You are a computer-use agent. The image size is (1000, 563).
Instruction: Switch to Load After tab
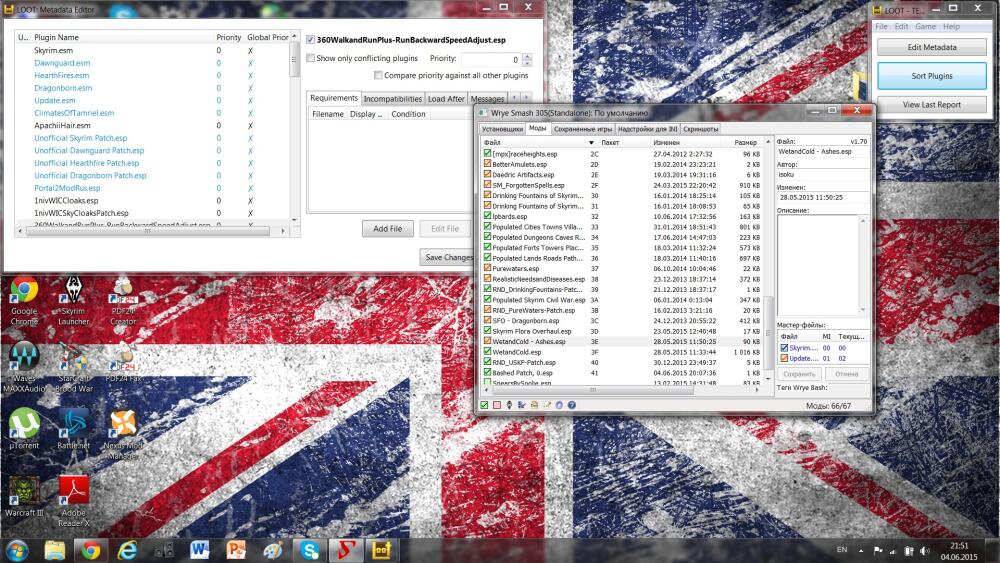click(x=446, y=99)
